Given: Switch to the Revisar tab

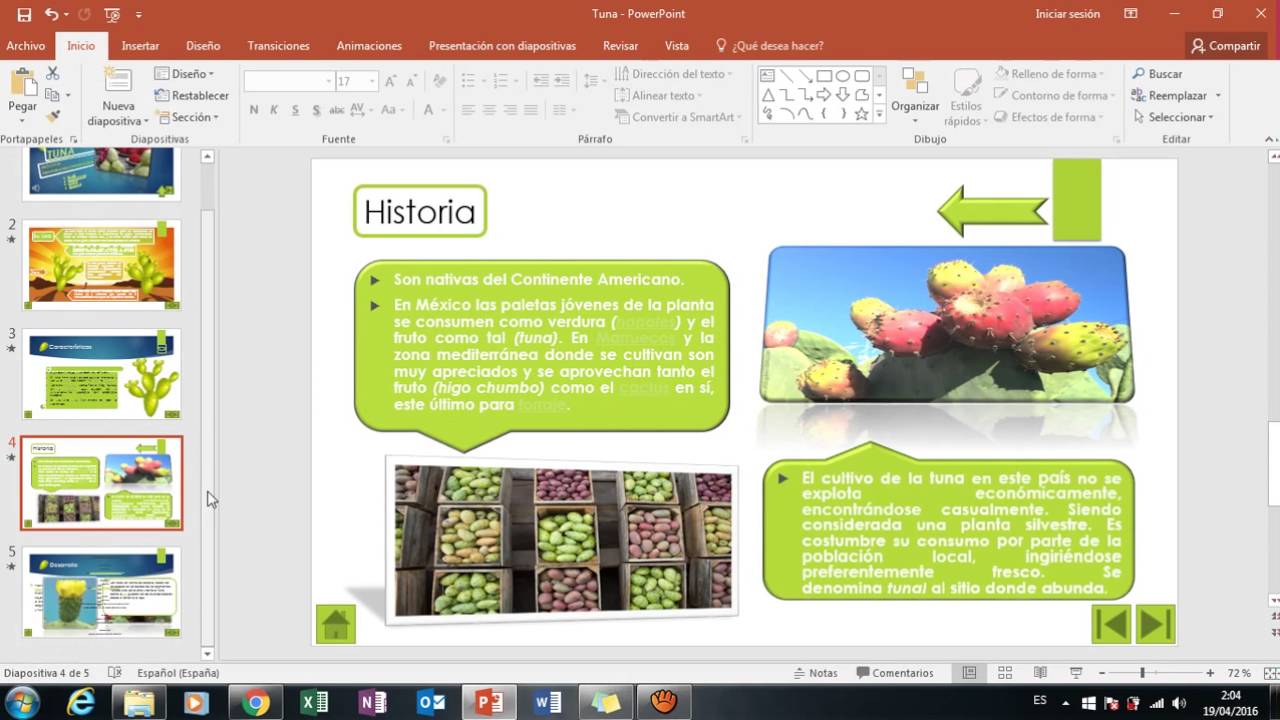Looking at the screenshot, I should click(620, 46).
